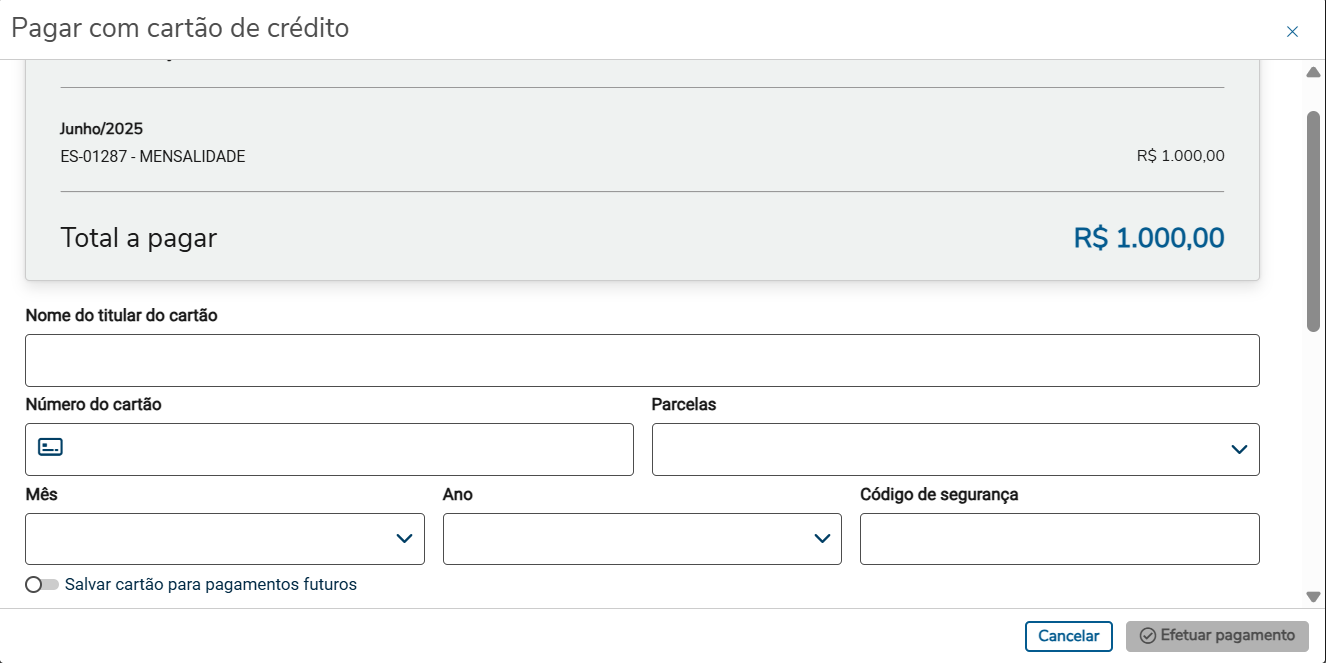1326x663 pixels.
Task: Click the ES-01287 - MENSALIDADE line item
Action: (153, 157)
